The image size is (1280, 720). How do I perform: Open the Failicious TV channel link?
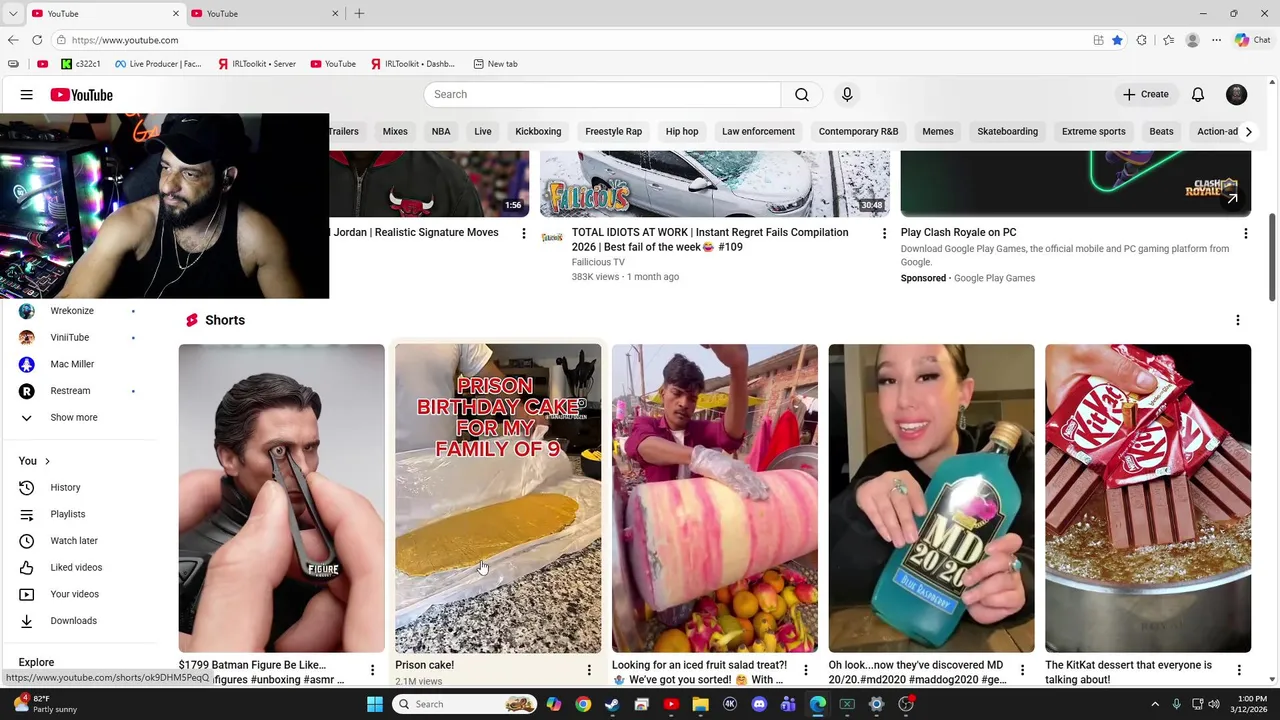tap(598, 262)
